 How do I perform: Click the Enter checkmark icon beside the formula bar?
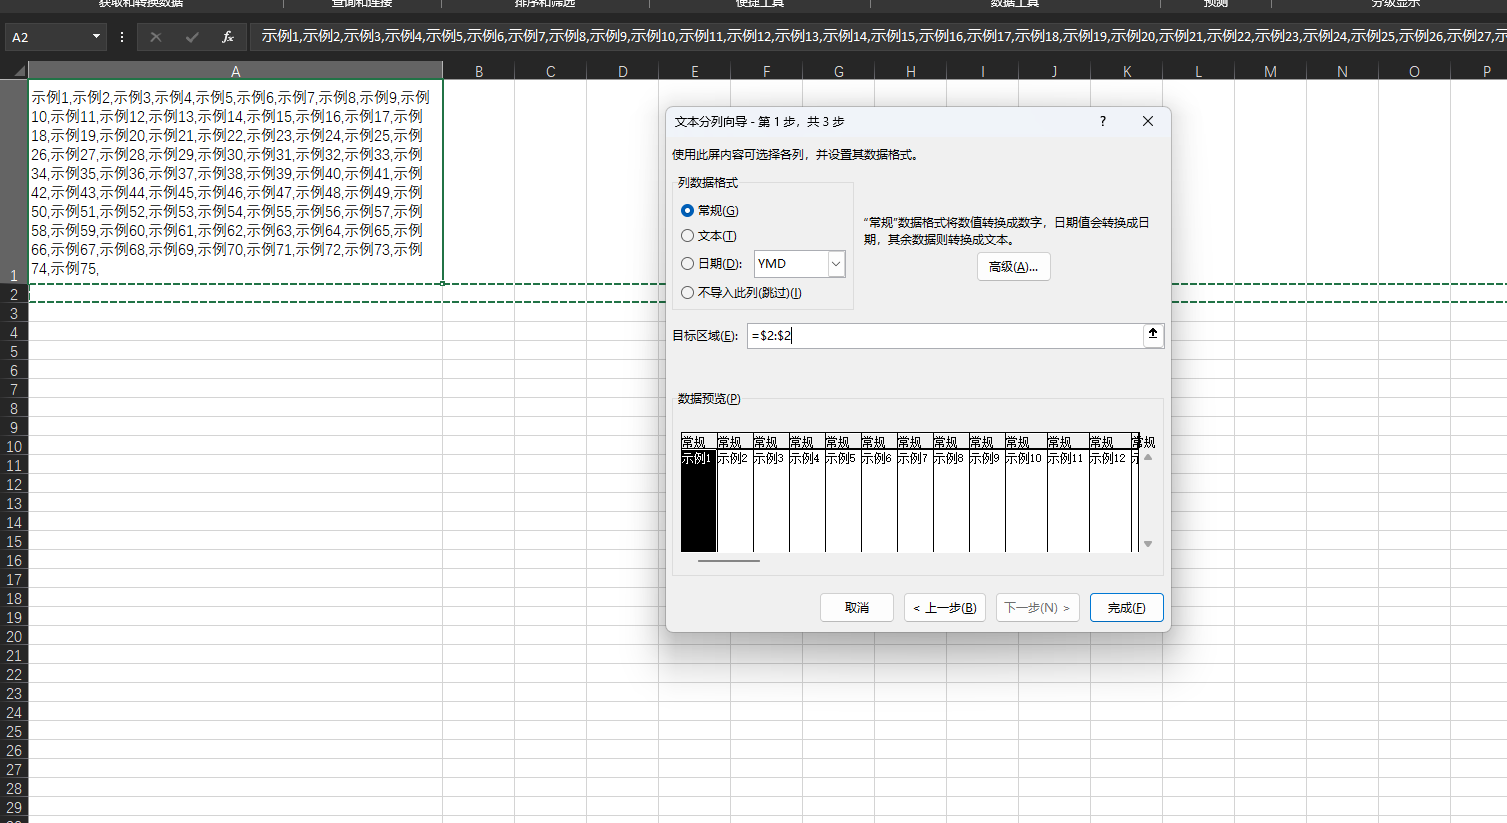tap(190, 36)
